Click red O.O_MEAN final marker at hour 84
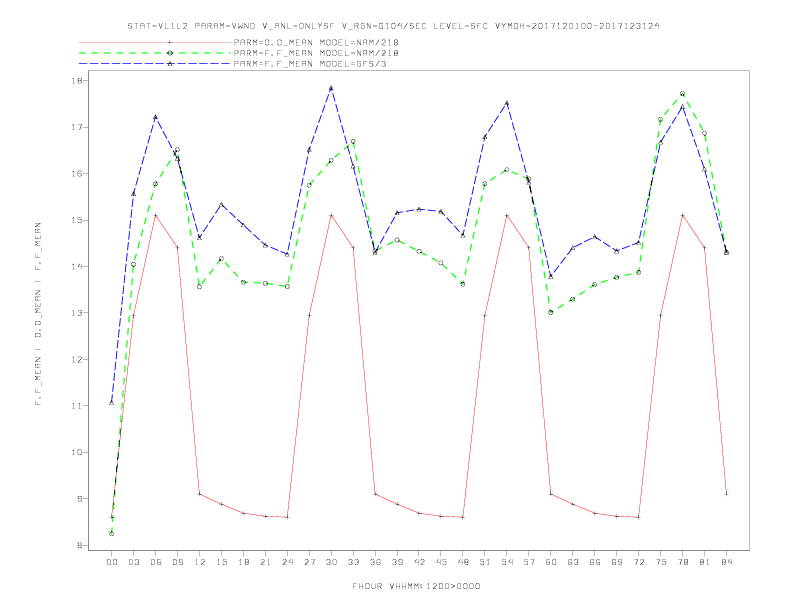This screenshot has width=792, height=612. pos(726,494)
